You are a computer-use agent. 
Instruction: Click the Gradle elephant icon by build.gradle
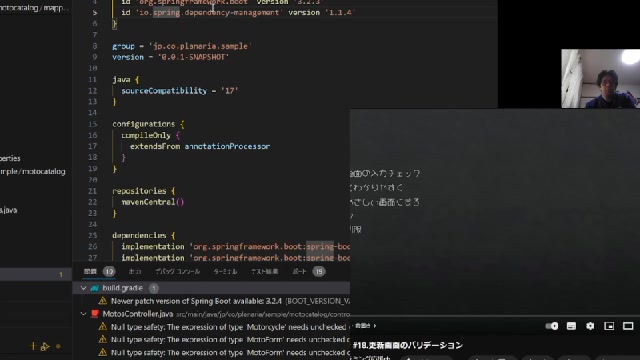95,288
